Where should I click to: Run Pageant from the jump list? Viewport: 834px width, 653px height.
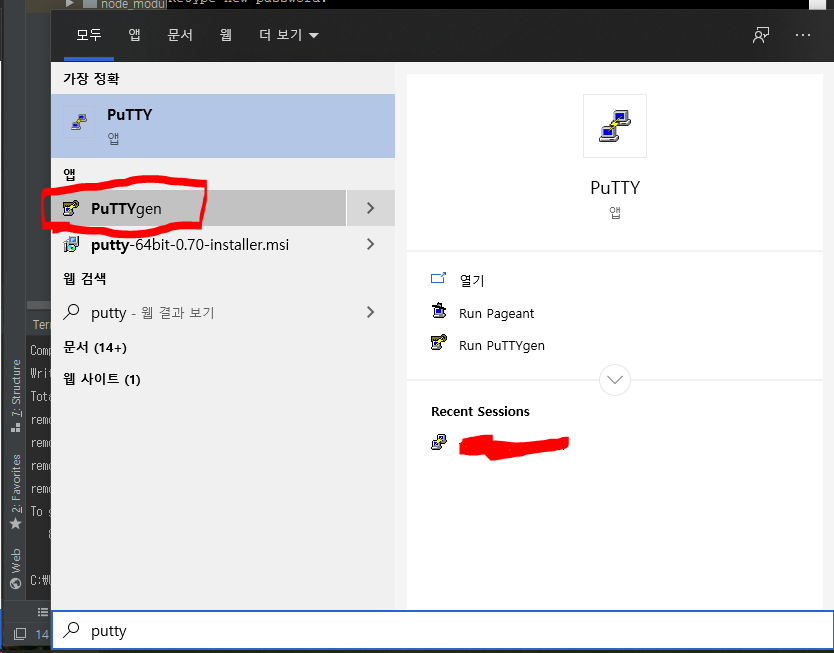pyautogui.click(x=496, y=313)
